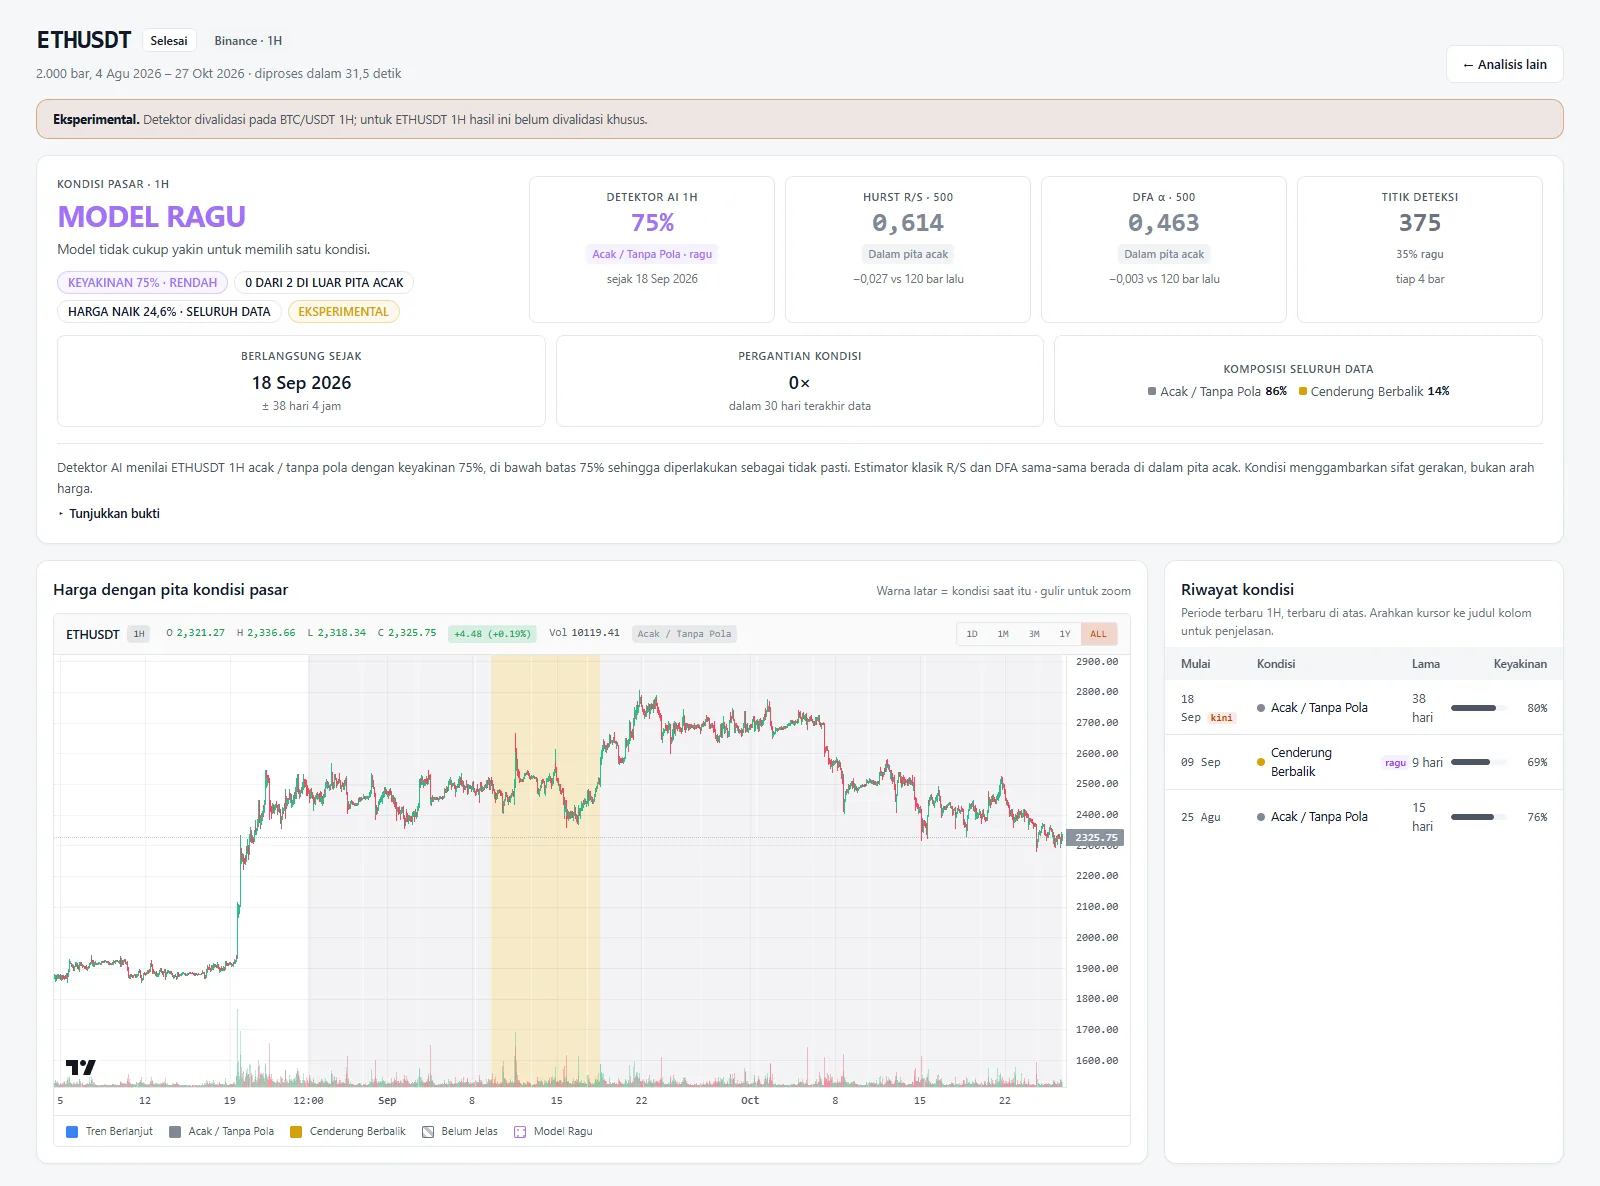
Task: Click the Selesai status badge
Action: click(x=169, y=41)
